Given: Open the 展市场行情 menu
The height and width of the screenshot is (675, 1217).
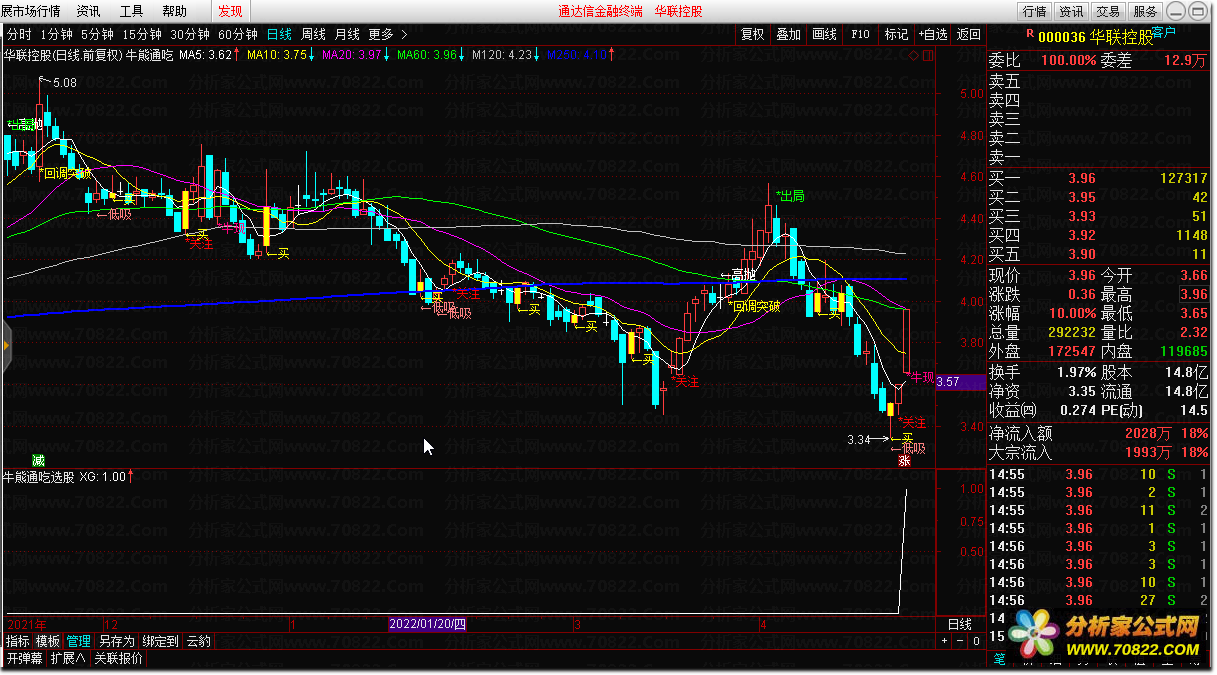Looking at the screenshot, I should [31, 11].
